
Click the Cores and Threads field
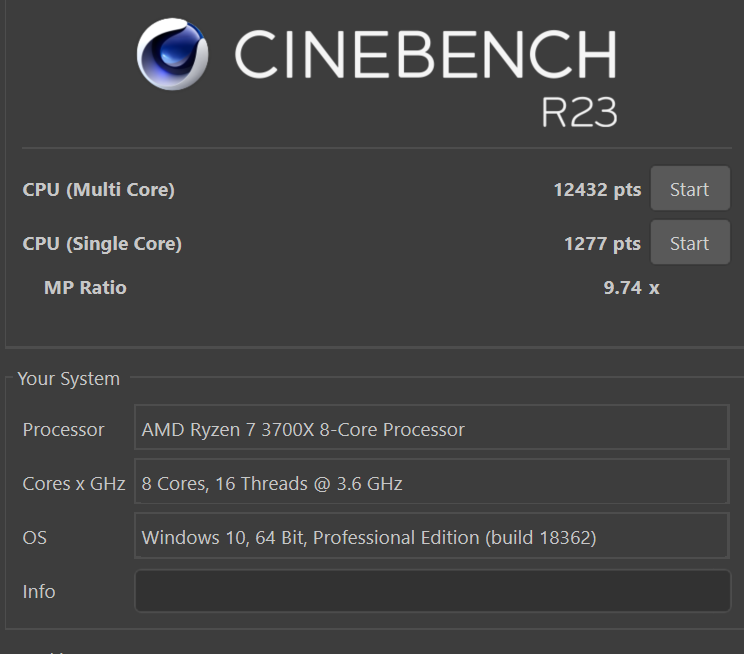pyautogui.click(x=432, y=481)
